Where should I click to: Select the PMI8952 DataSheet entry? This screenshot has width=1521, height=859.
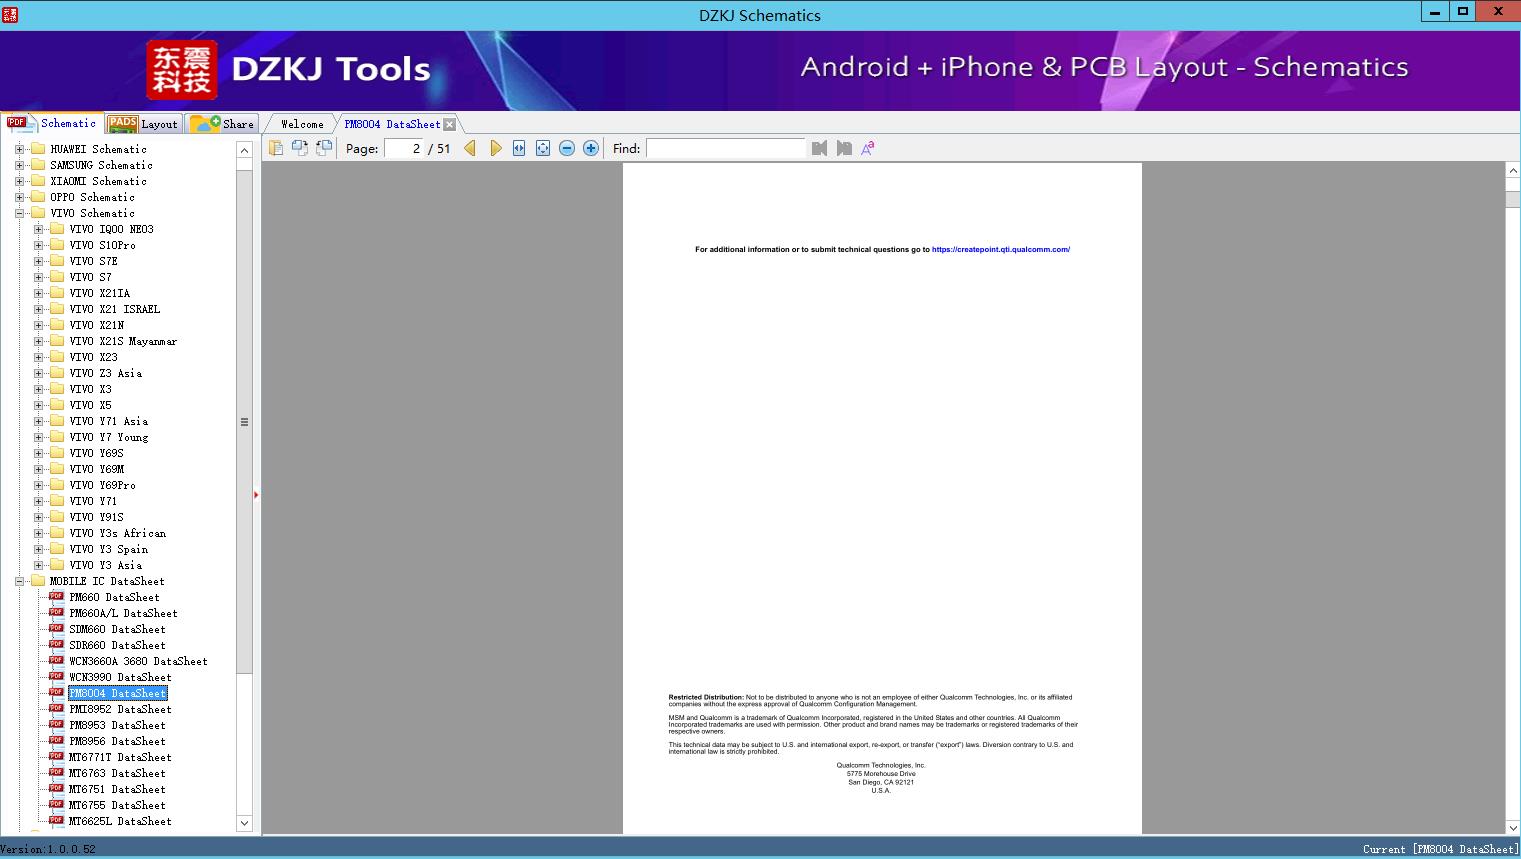click(120, 709)
